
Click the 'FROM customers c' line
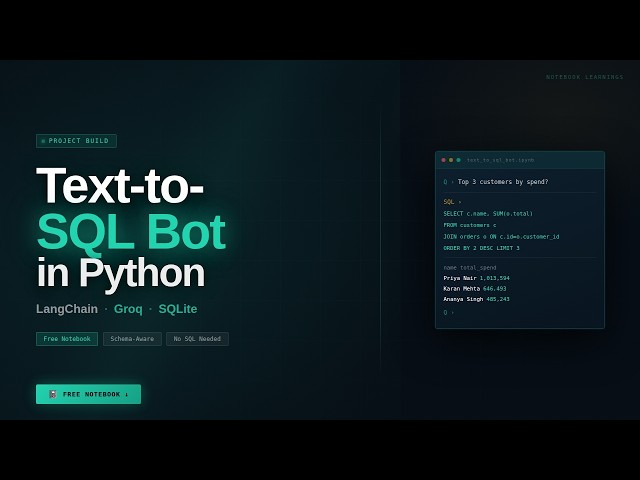point(470,225)
